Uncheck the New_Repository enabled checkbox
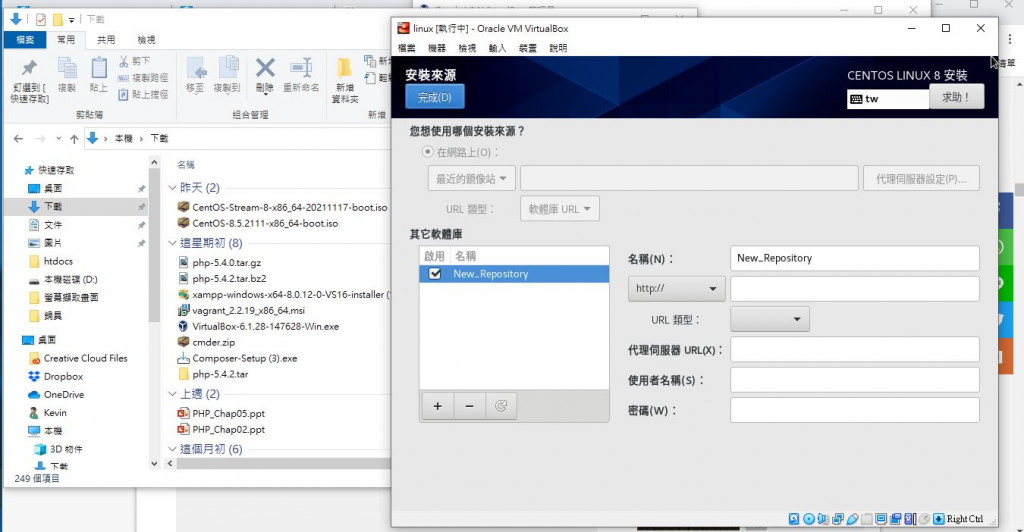This screenshot has width=1024, height=532. (x=435, y=274)
